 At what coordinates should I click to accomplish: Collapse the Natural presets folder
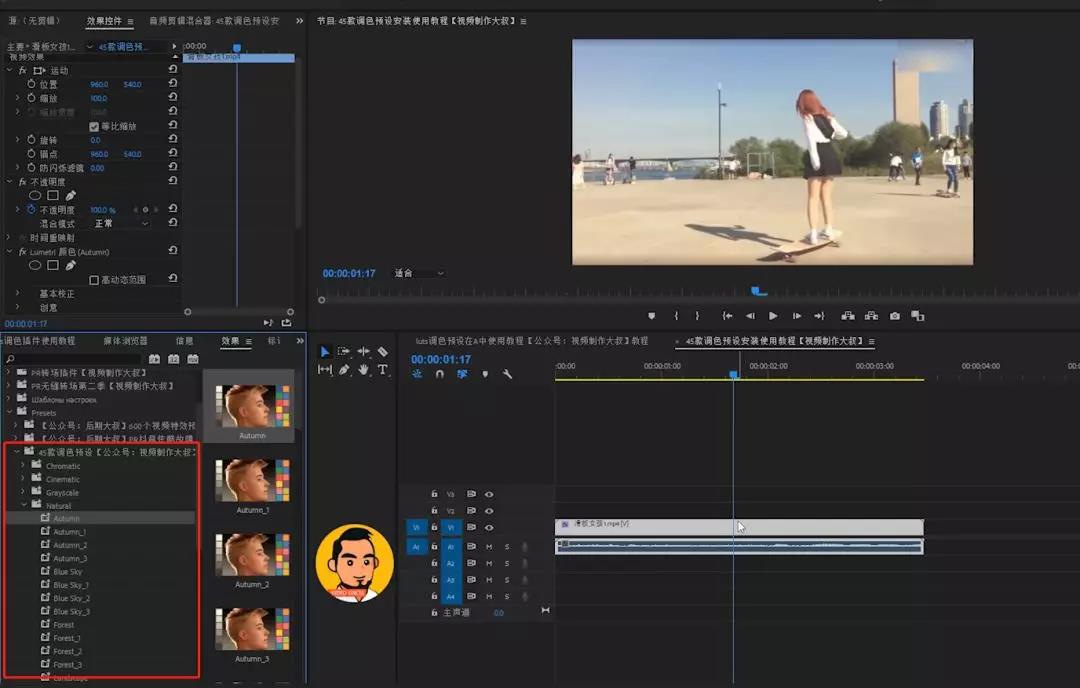[24, 505]
